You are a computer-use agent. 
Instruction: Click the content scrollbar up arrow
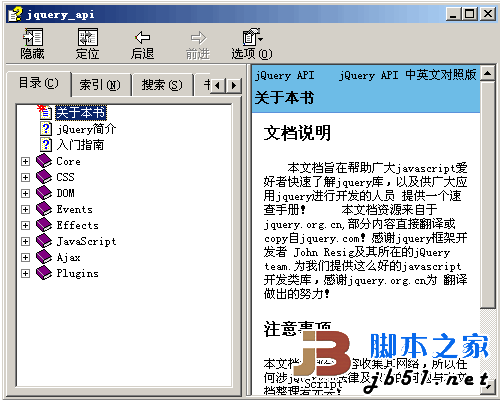coord(488,73)
